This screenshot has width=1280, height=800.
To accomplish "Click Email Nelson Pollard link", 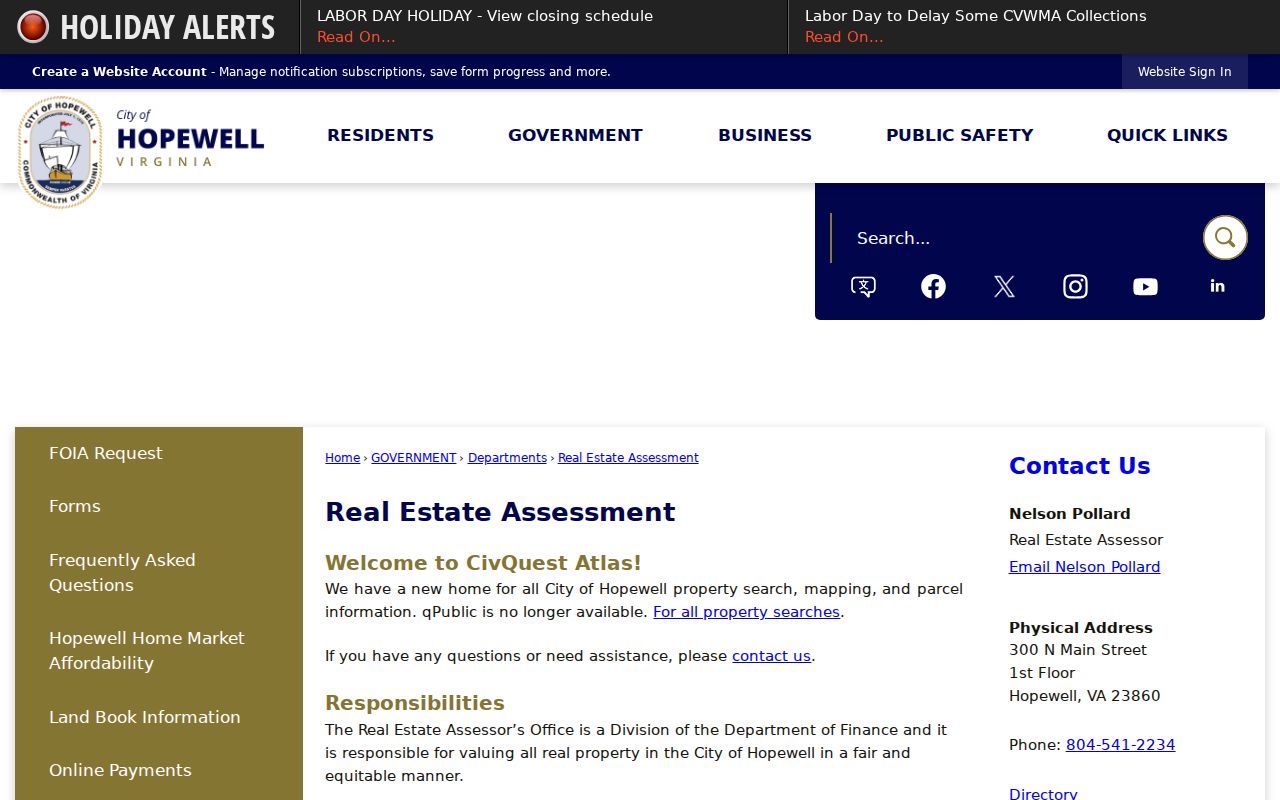I will pyautogui.click(x=1084, y=567).
